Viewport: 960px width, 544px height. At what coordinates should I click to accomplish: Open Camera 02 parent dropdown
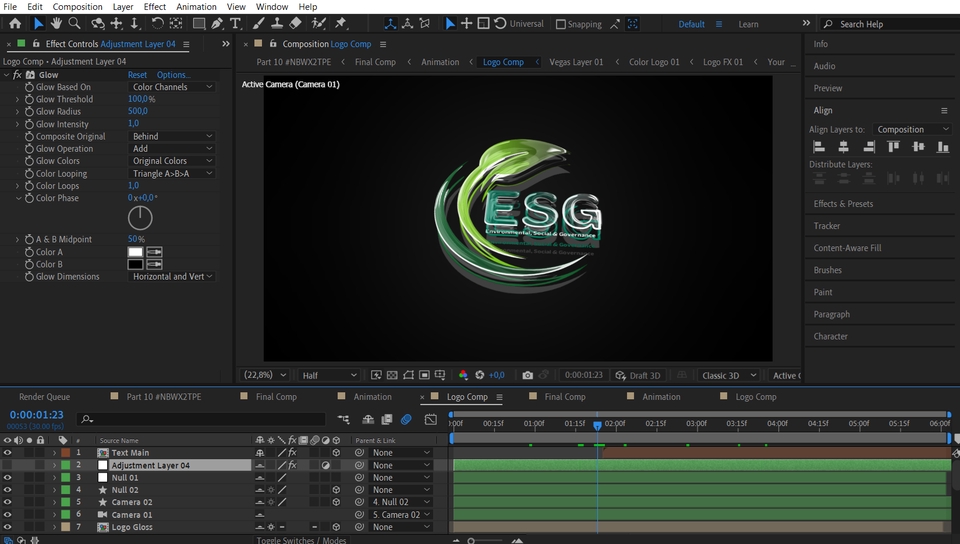pos(400,502)
